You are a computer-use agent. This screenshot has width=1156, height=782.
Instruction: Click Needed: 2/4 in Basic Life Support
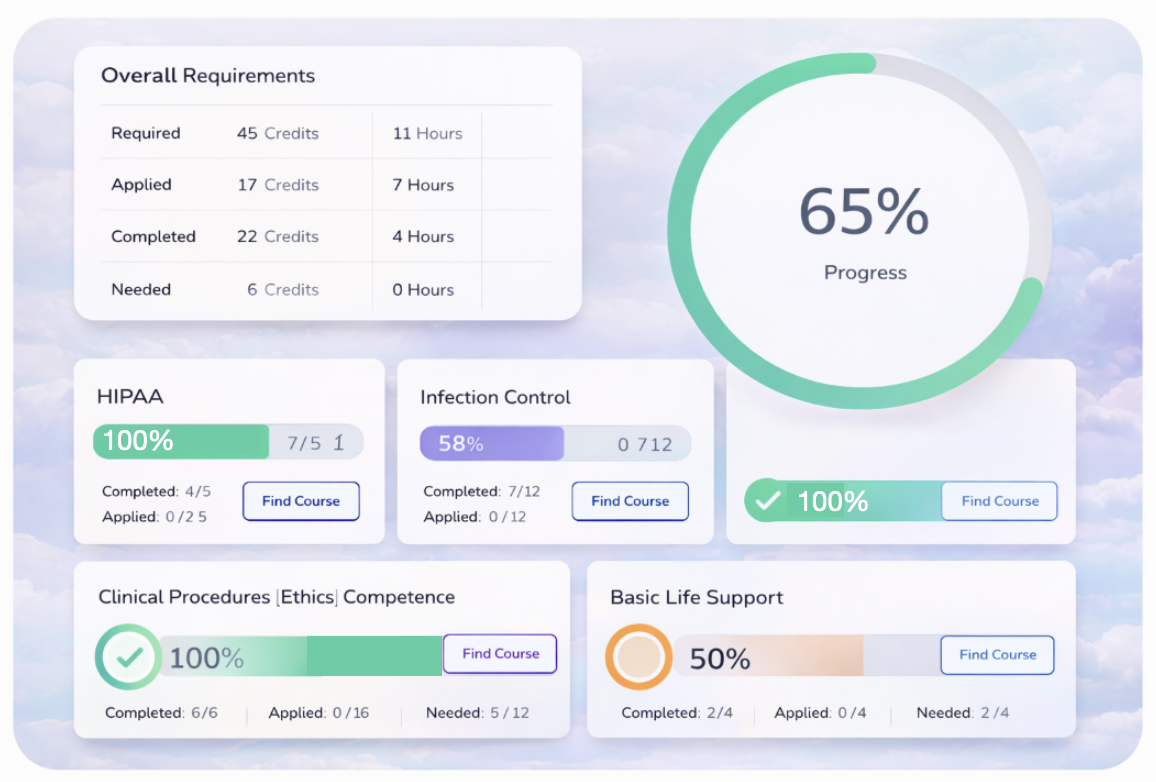pyautogui.click(x=963, y=713)
